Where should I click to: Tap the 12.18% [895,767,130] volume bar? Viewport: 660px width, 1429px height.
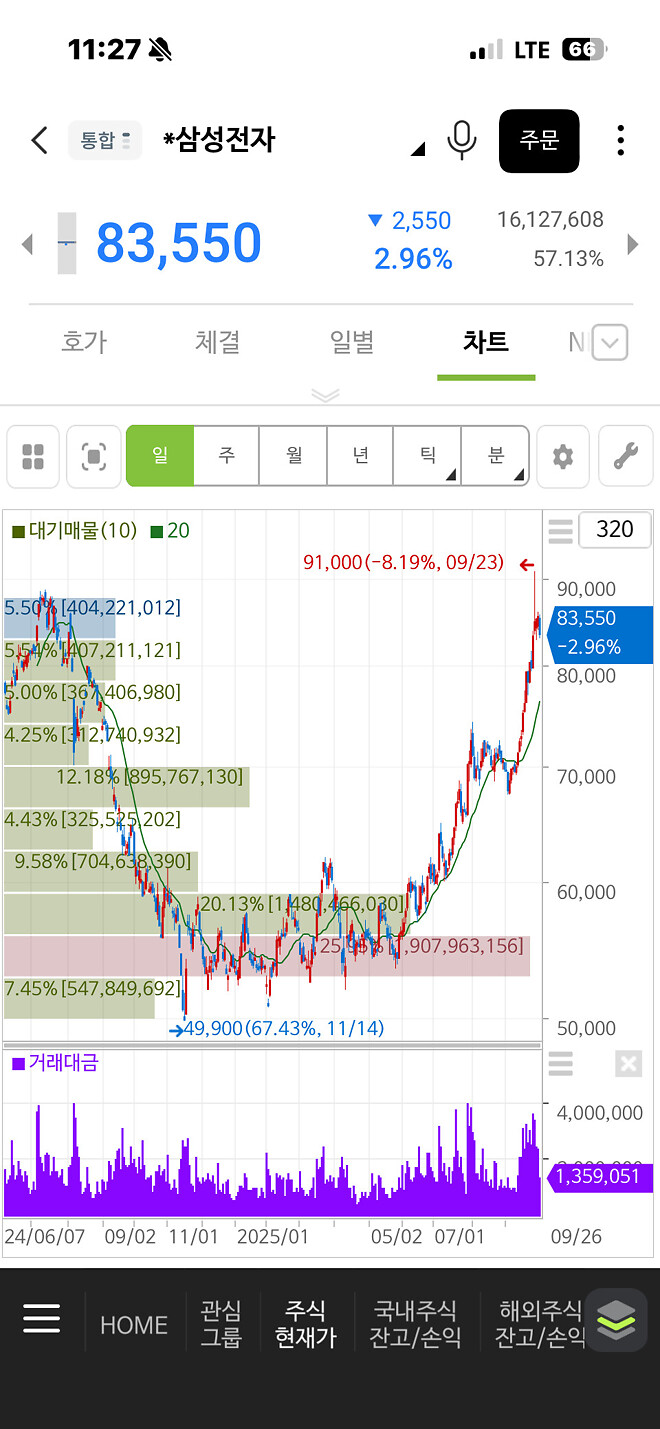pyautogui.click(x=127, y=787)
